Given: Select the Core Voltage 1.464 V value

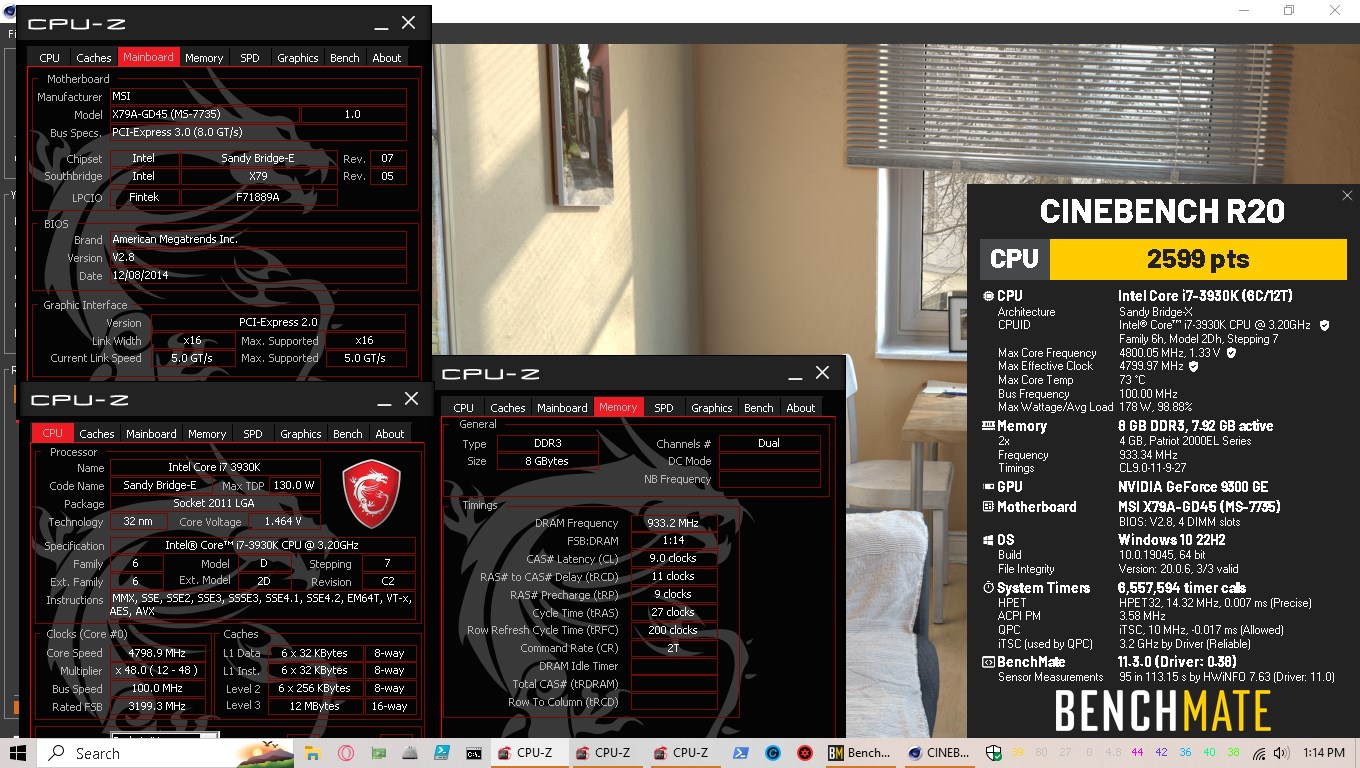Looking at the screenshot, I should [x=283, y=522].
